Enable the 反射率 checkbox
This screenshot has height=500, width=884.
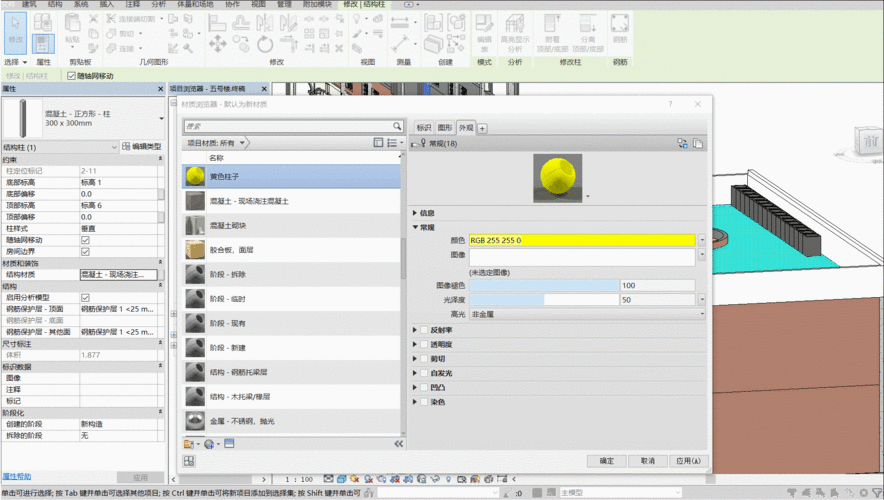(424, 330)
